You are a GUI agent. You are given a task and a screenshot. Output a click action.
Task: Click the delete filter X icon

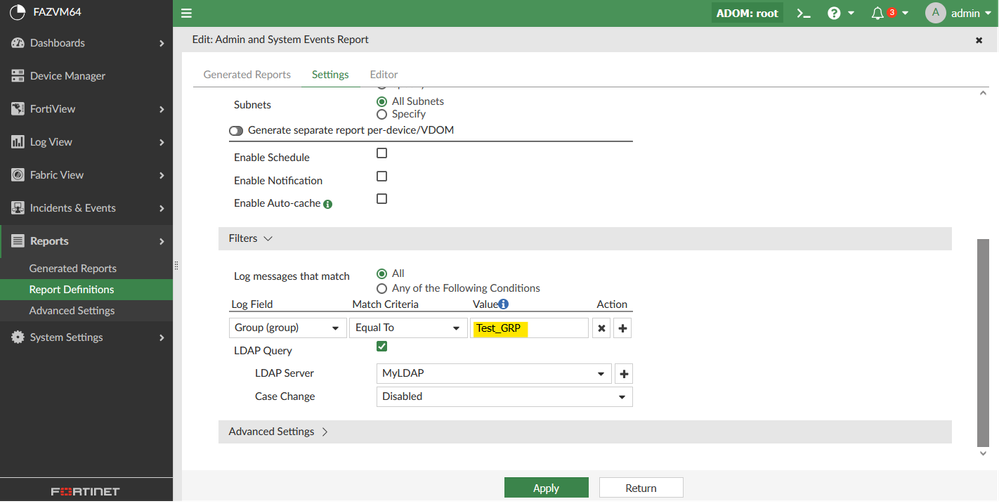(x=601, y=328)
